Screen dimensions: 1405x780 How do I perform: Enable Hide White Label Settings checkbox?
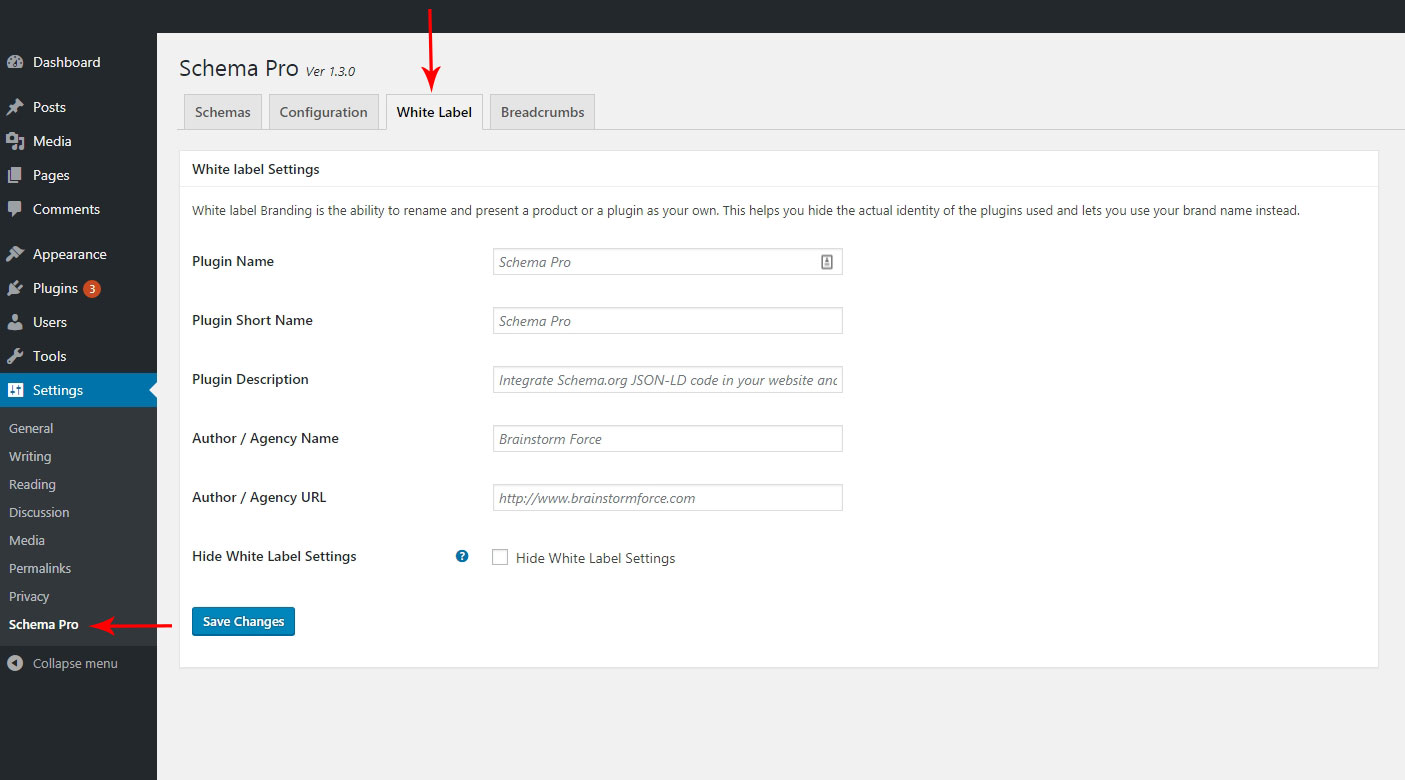(x=500, y=558)
